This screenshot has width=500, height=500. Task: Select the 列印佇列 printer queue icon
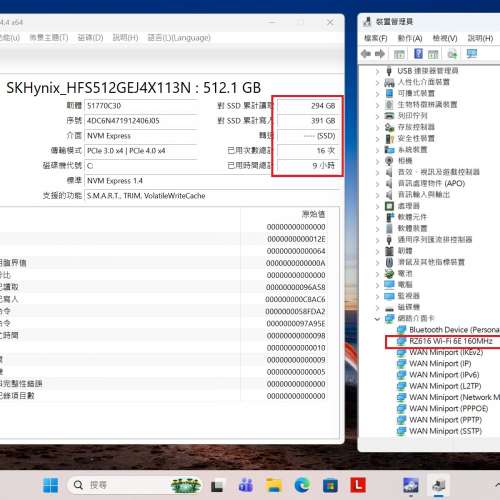click(x=389, y=116)
